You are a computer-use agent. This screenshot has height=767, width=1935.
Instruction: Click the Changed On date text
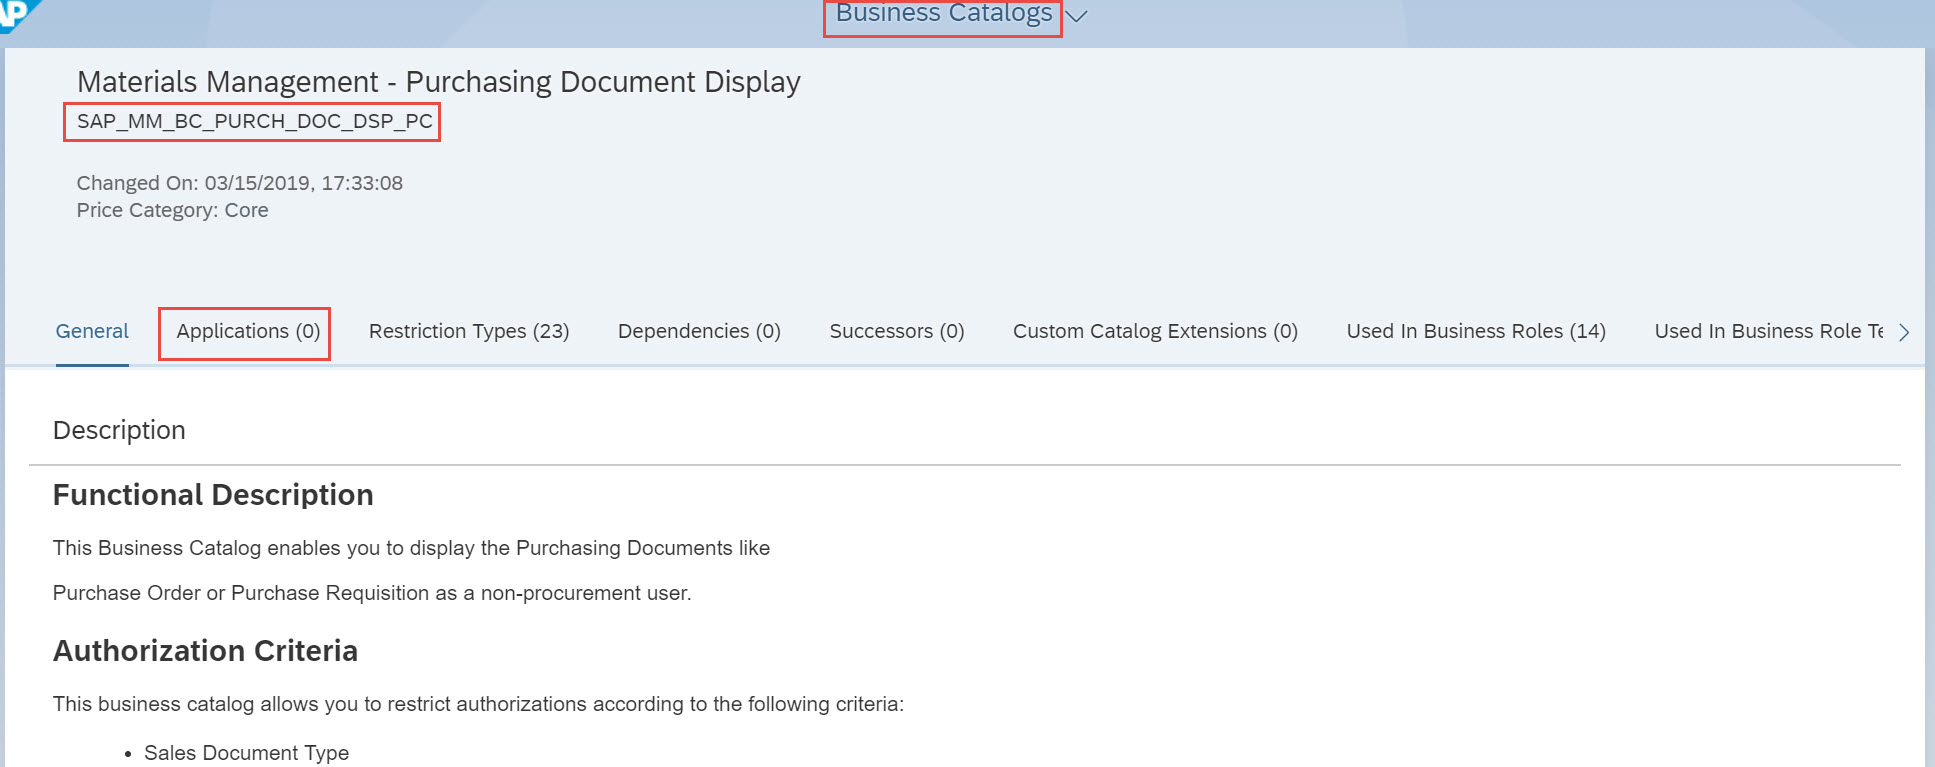[x=240, y=183]
